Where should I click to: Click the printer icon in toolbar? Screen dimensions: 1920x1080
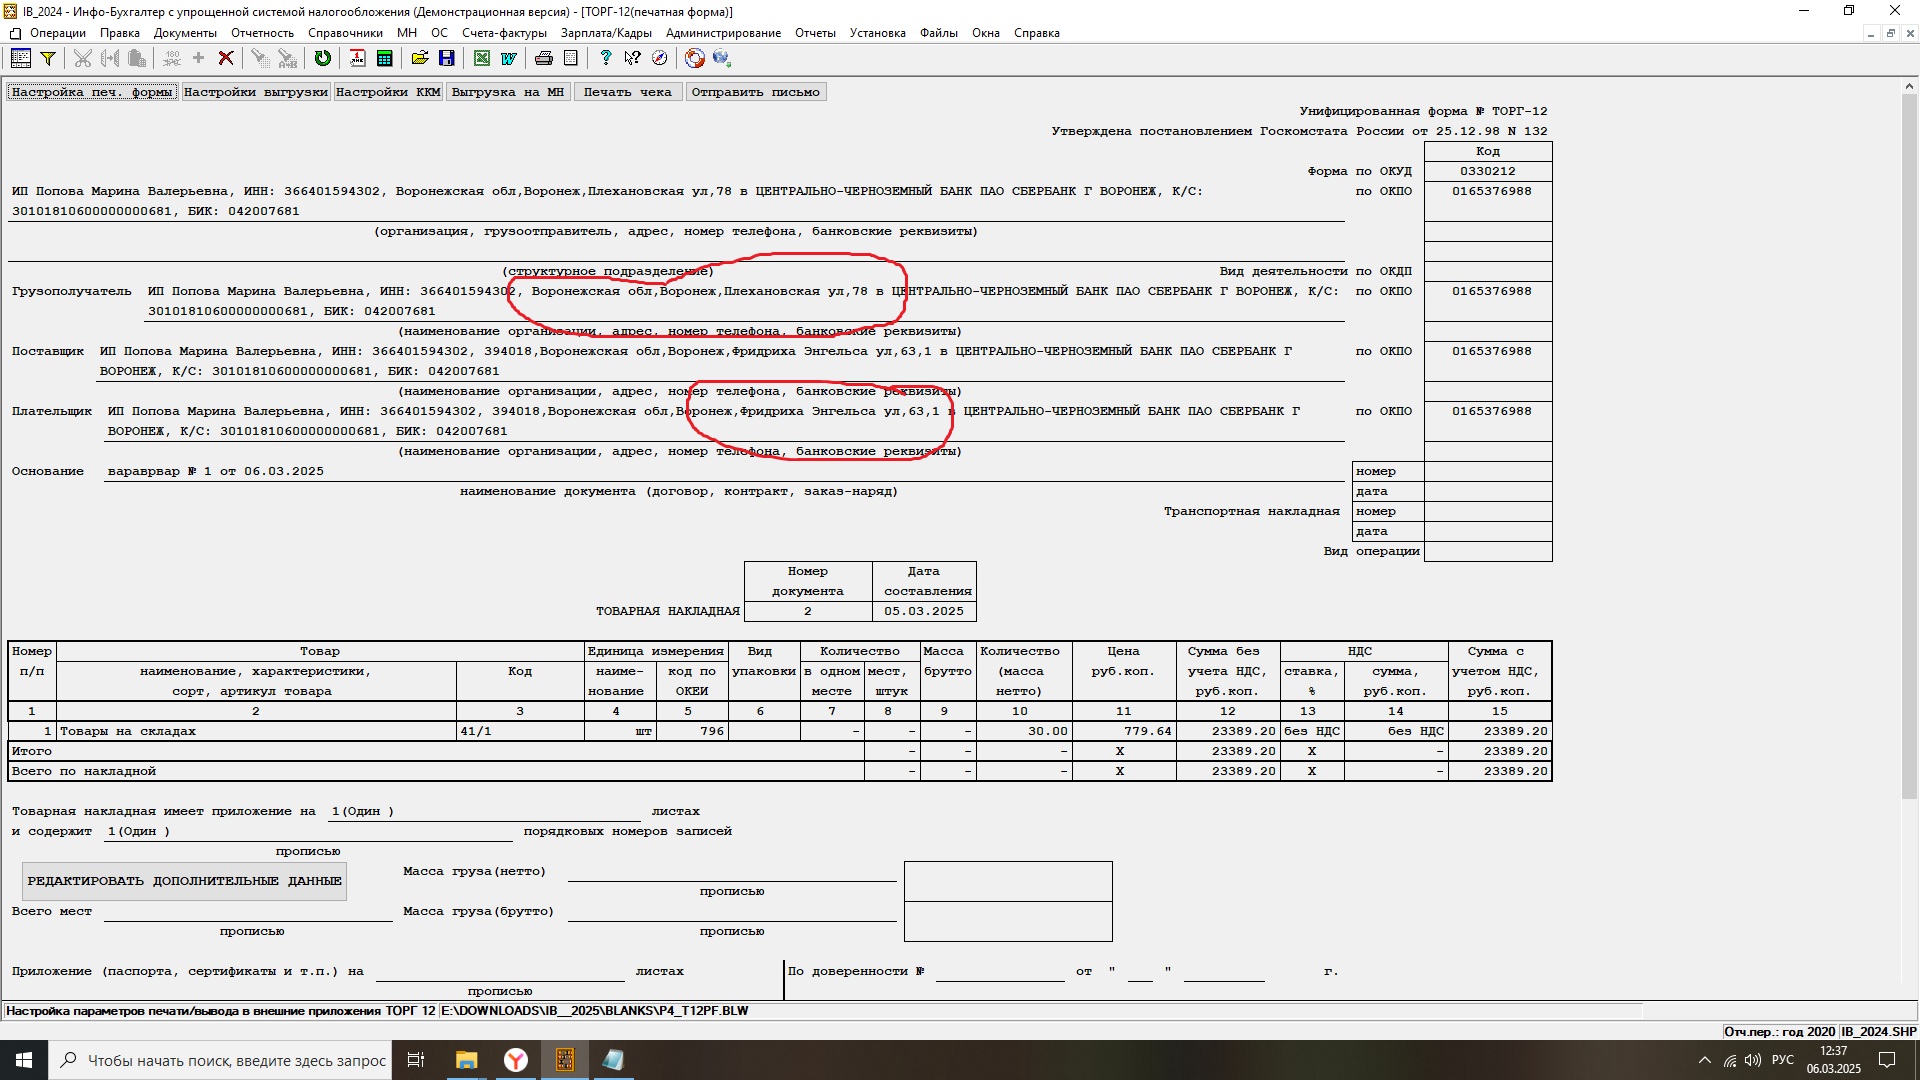pyautogui.click(x=544, y=59)
